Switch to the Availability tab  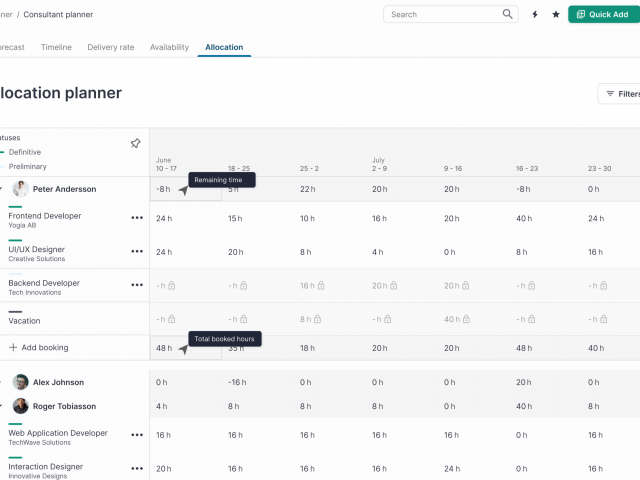[169, 47]
